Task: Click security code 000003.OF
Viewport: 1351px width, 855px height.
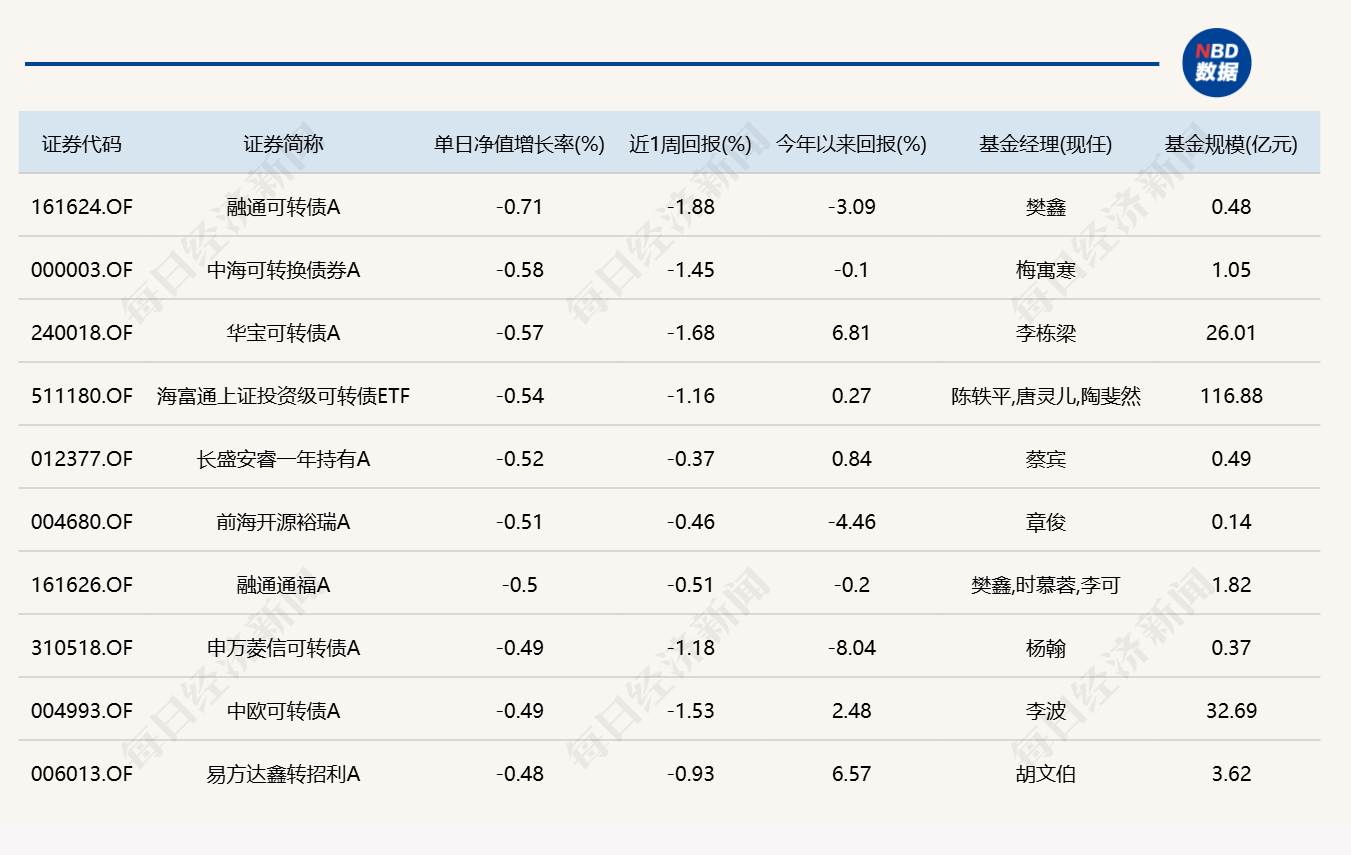Action: (x=82, y=270)
